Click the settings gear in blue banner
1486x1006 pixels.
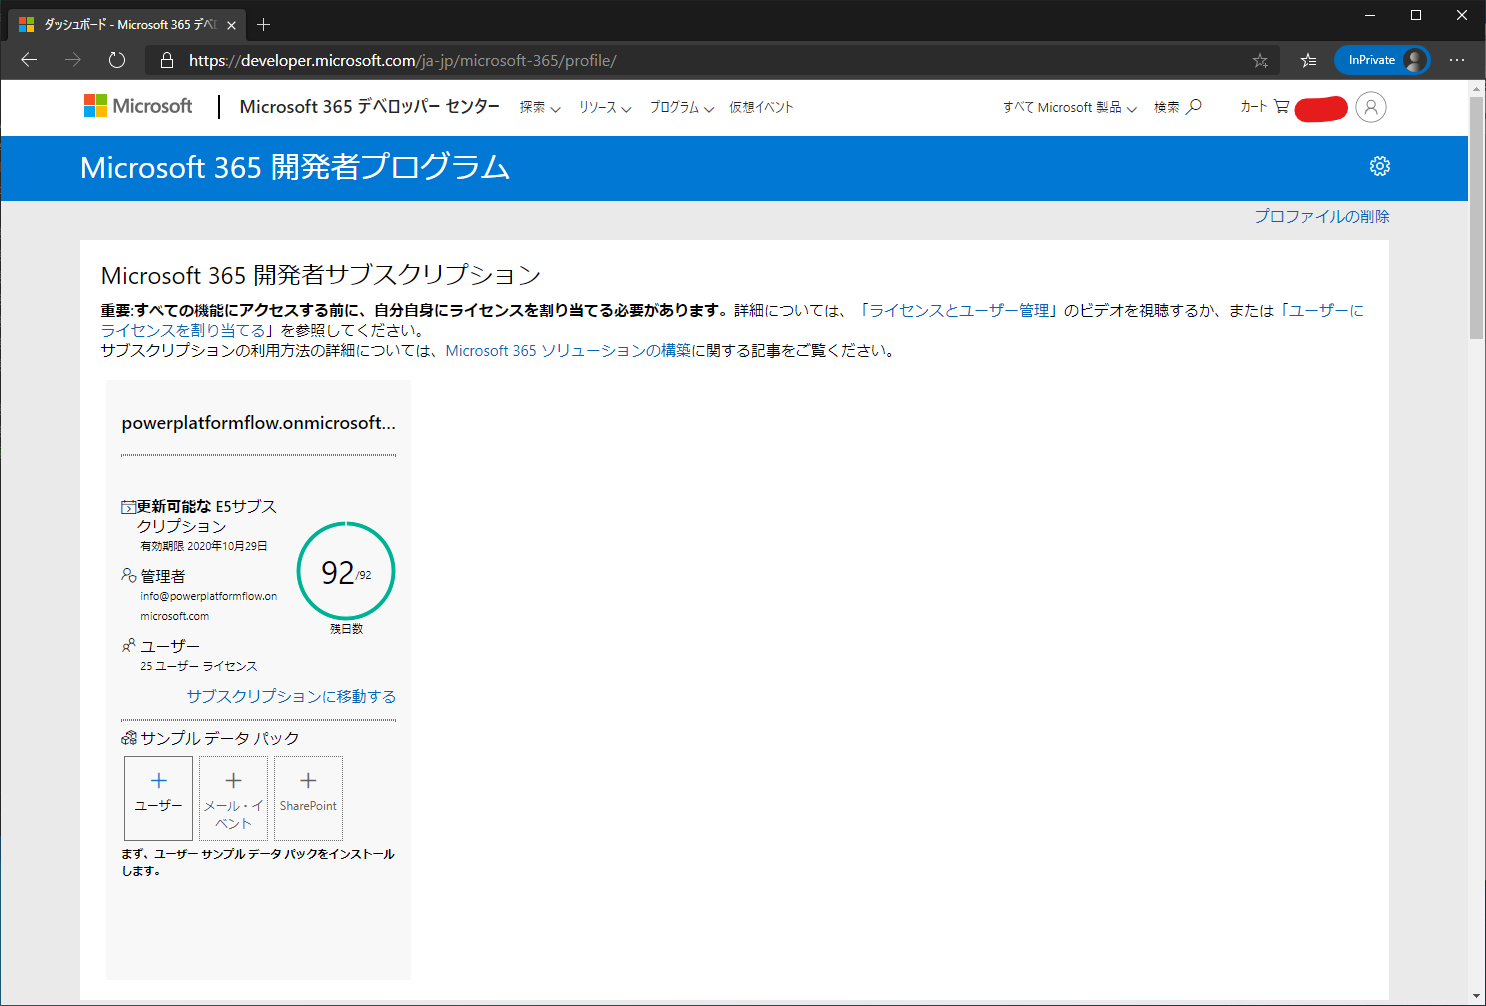(x=1380, y=166)
